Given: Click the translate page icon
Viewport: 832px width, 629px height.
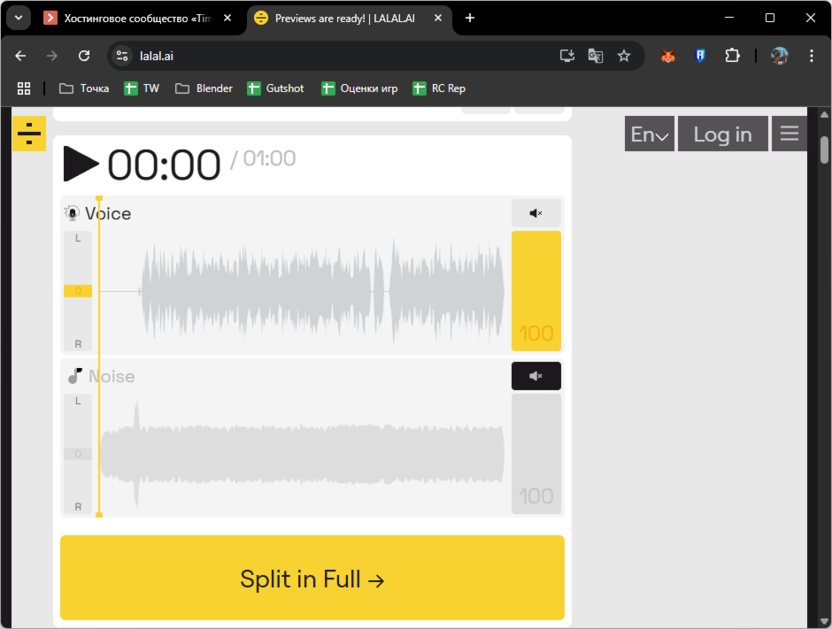Looking at the screenshot, I should coord(596,56).
